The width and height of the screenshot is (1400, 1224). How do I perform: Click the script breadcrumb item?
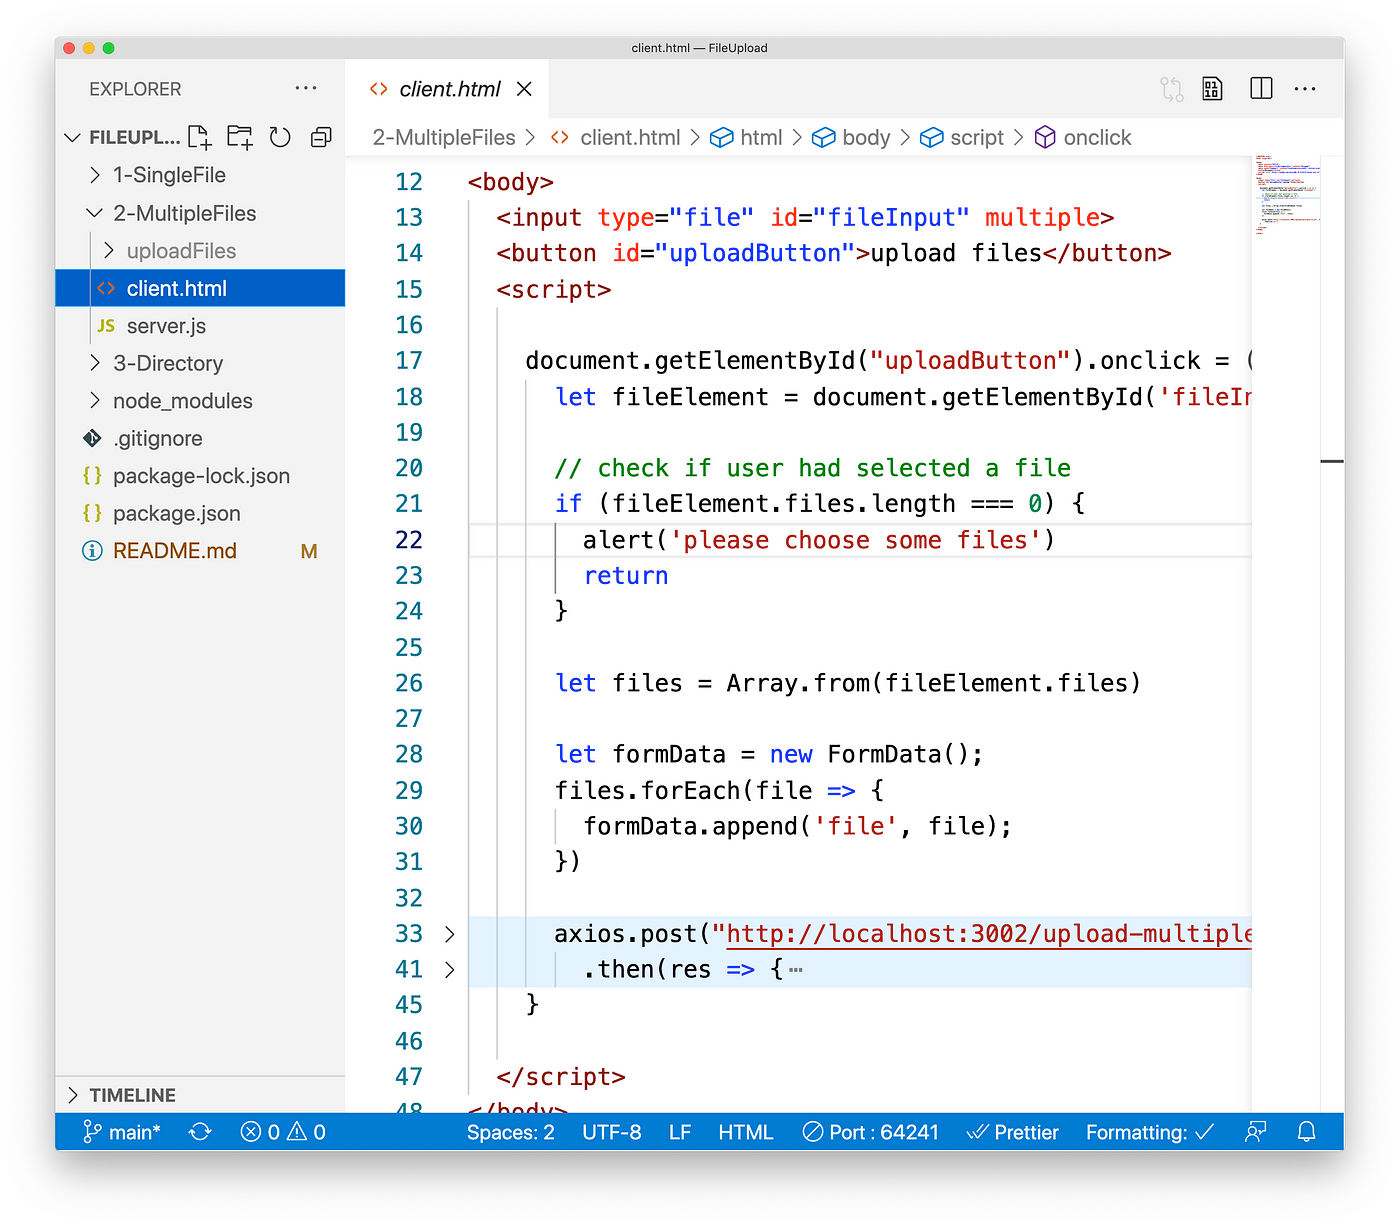point(962,138)
